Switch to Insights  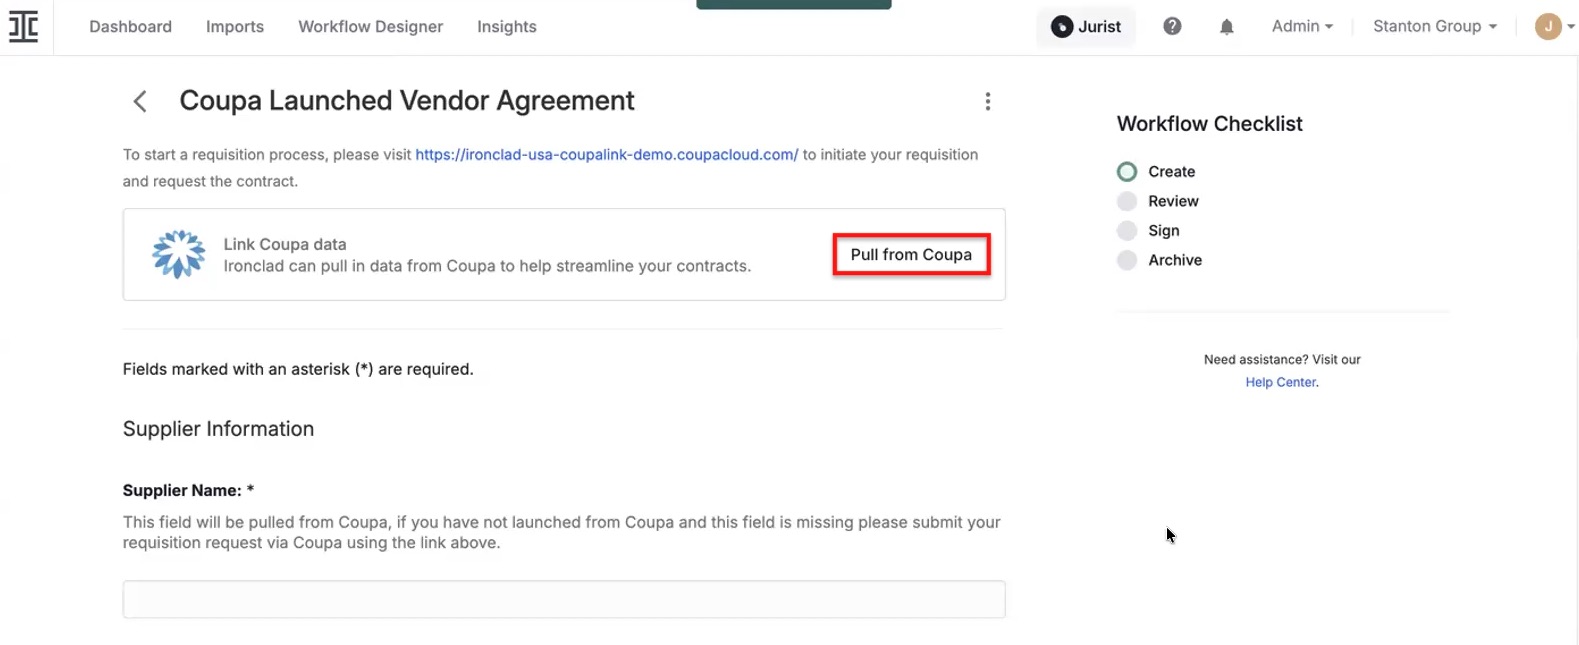coord(507,27)
